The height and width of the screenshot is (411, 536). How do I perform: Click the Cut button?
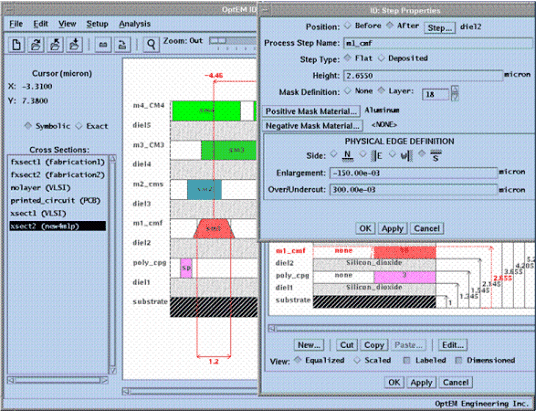[x=347, y=345]
